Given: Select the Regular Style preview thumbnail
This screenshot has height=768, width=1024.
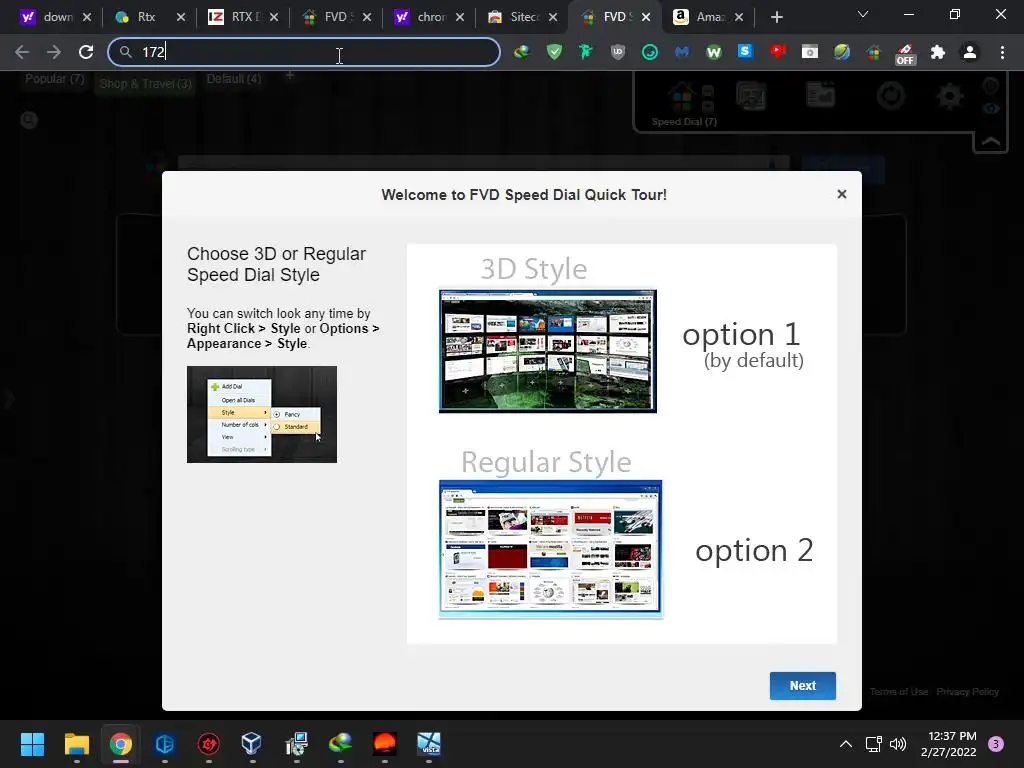Looking at the screenshot, I should [x=551, y=549].
